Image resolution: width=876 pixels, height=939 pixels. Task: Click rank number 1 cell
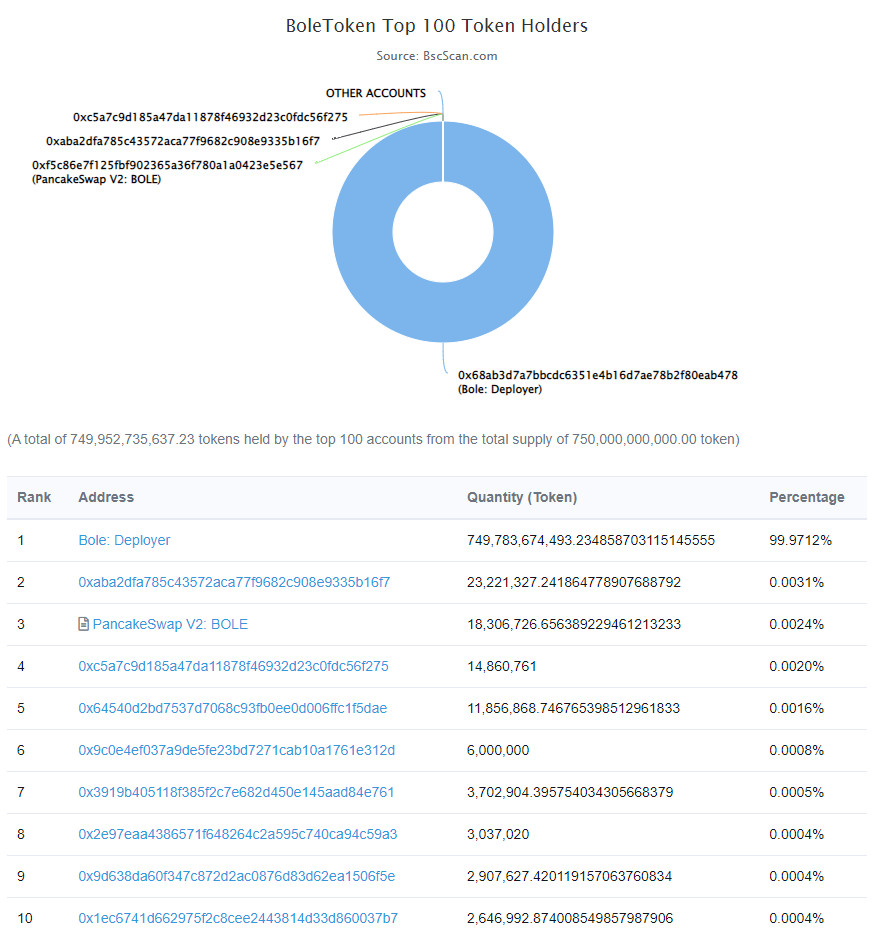click(x=20, y=540)
